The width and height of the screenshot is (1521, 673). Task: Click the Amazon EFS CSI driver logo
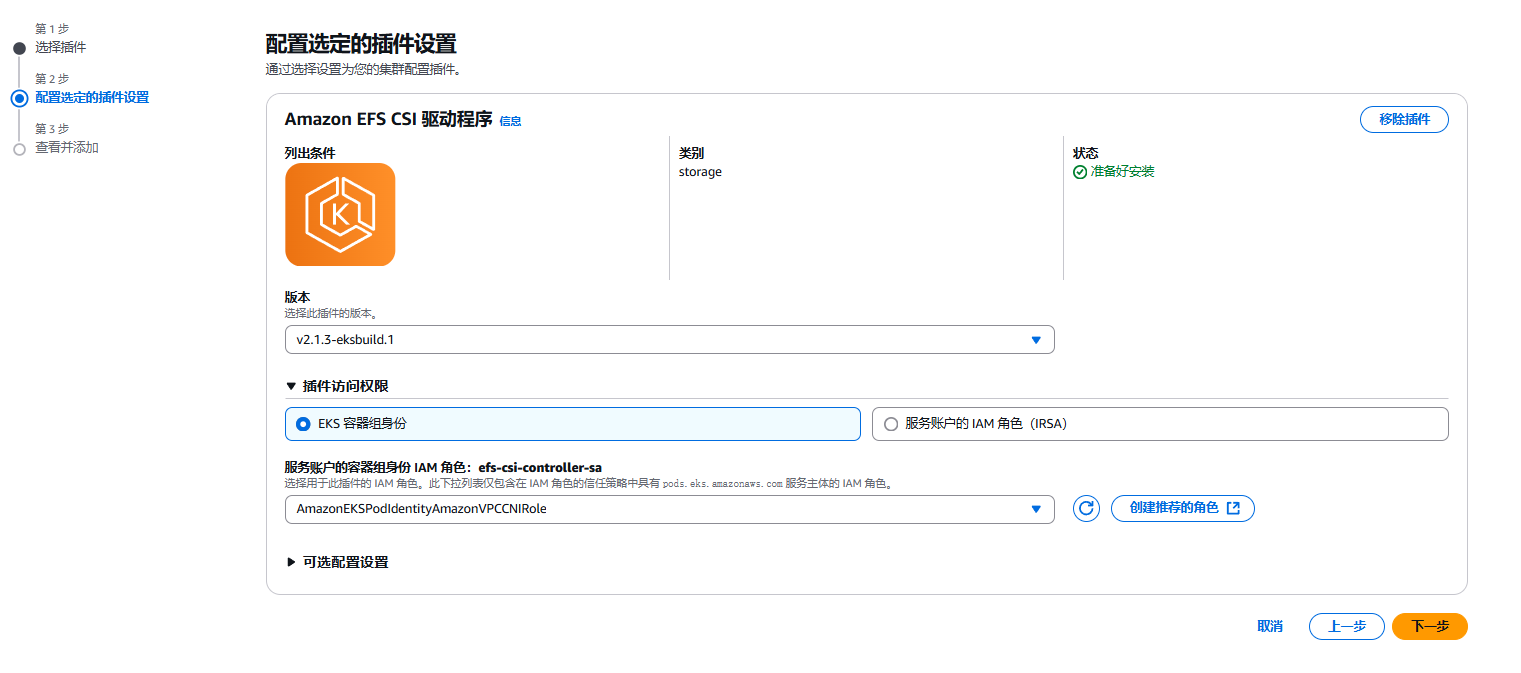tap(340, 214)
